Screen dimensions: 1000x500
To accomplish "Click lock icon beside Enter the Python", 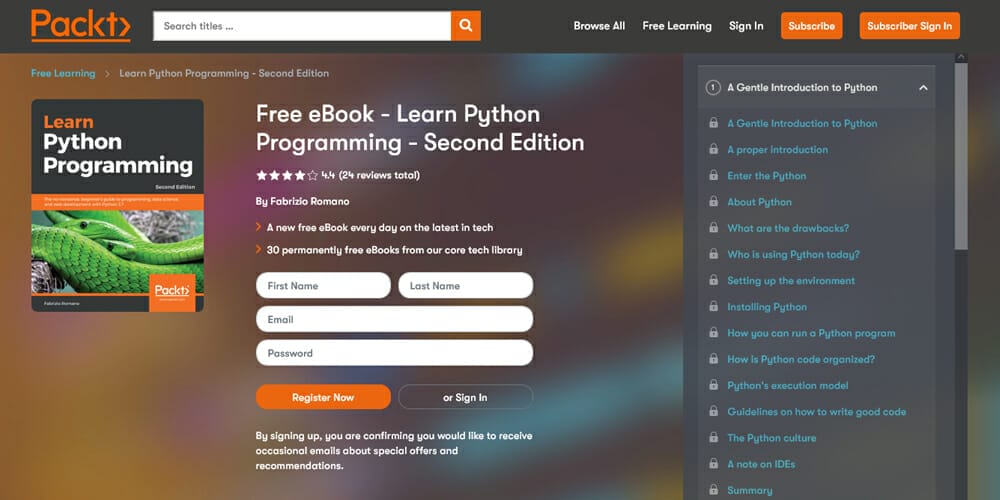I will point(714,175).
